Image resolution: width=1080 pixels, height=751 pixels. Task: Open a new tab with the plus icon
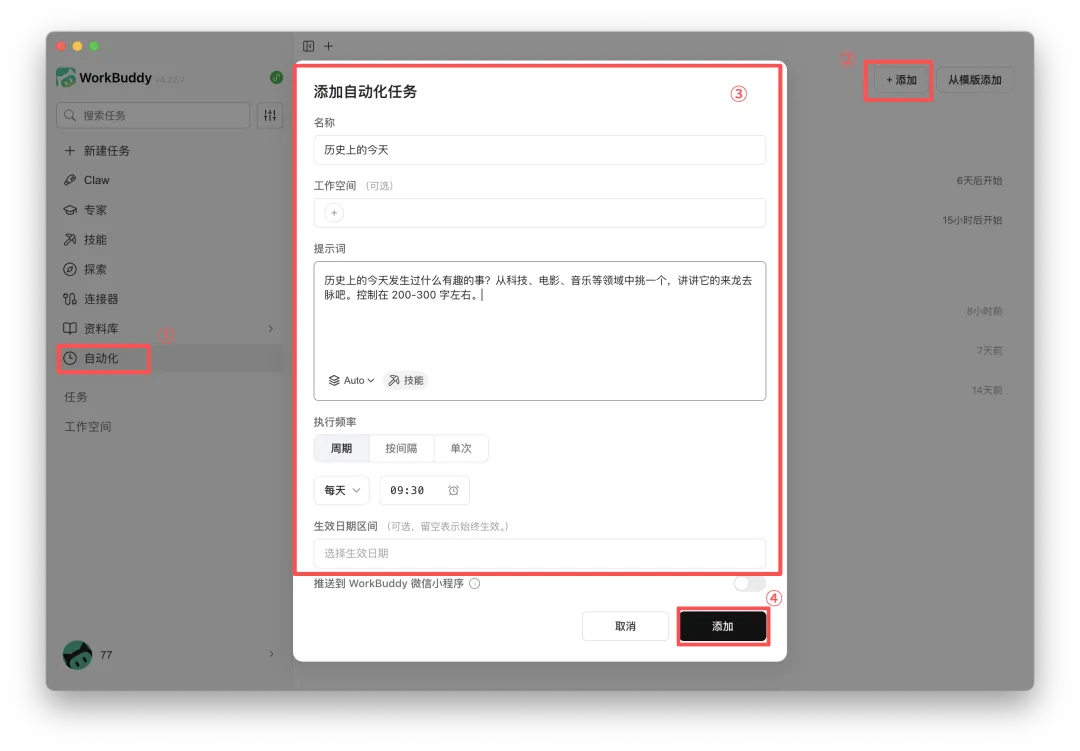(x=329, y=46)
